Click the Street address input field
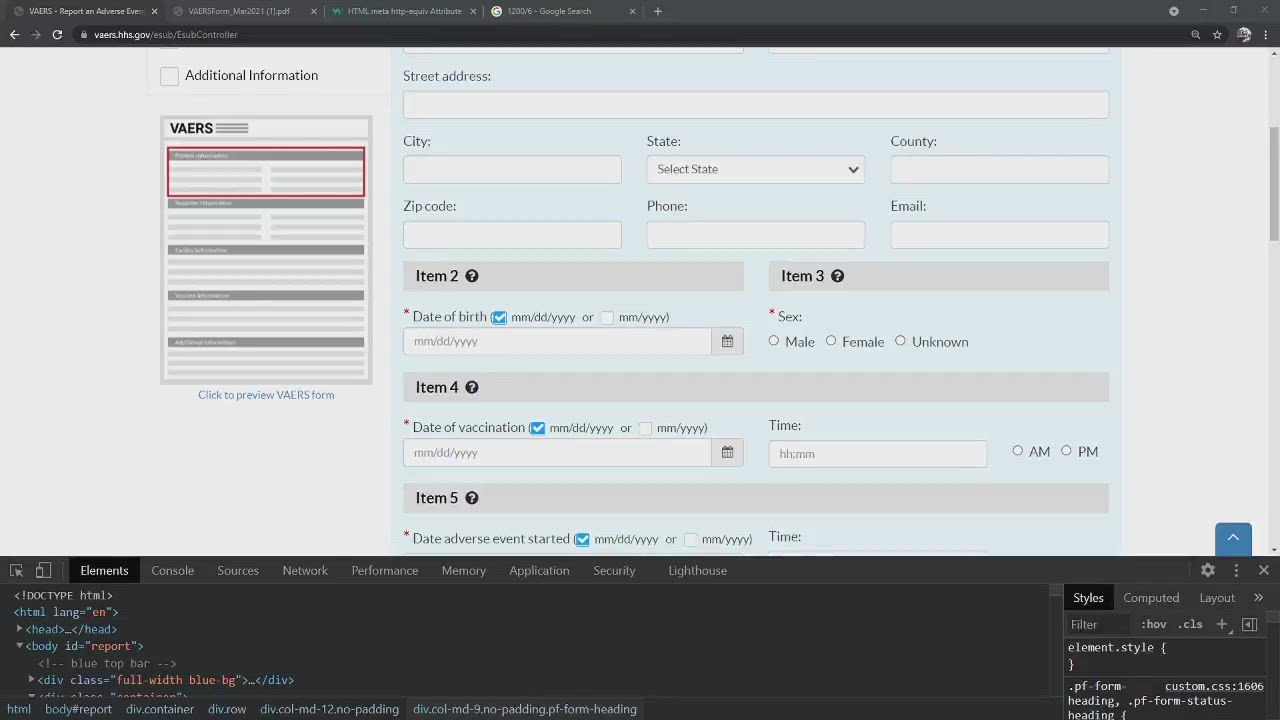The width and height of the screenshot is (1280, 720). coord(755,105)
